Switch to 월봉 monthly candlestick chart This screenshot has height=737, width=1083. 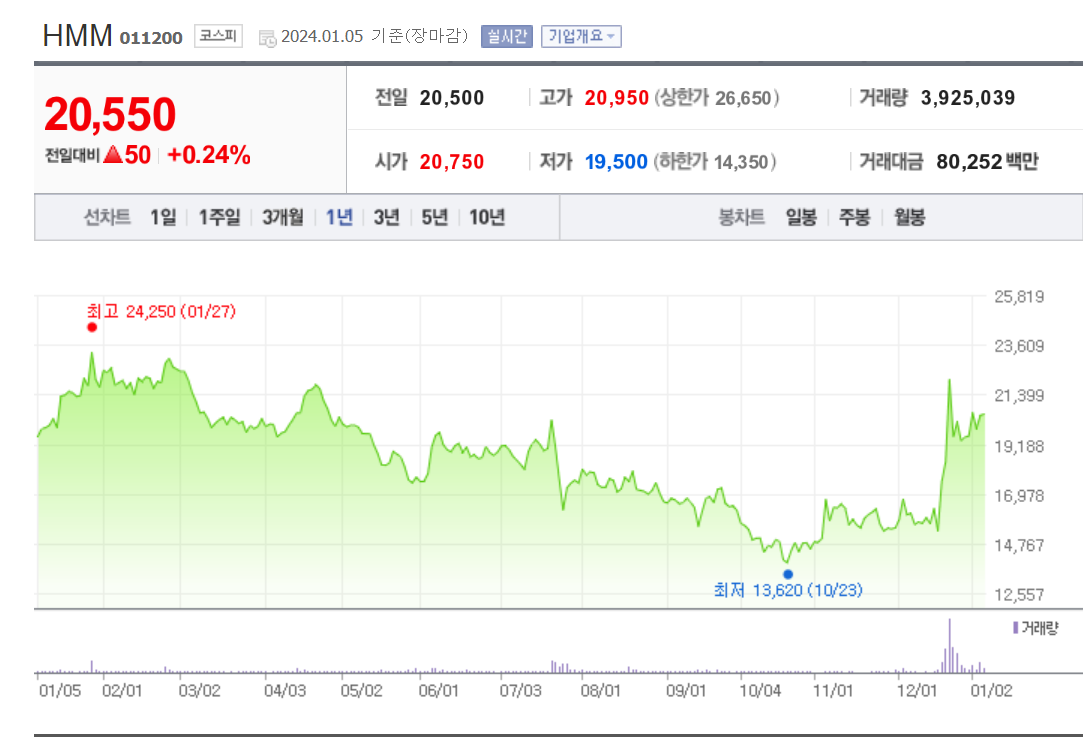[x=910, y=218]
